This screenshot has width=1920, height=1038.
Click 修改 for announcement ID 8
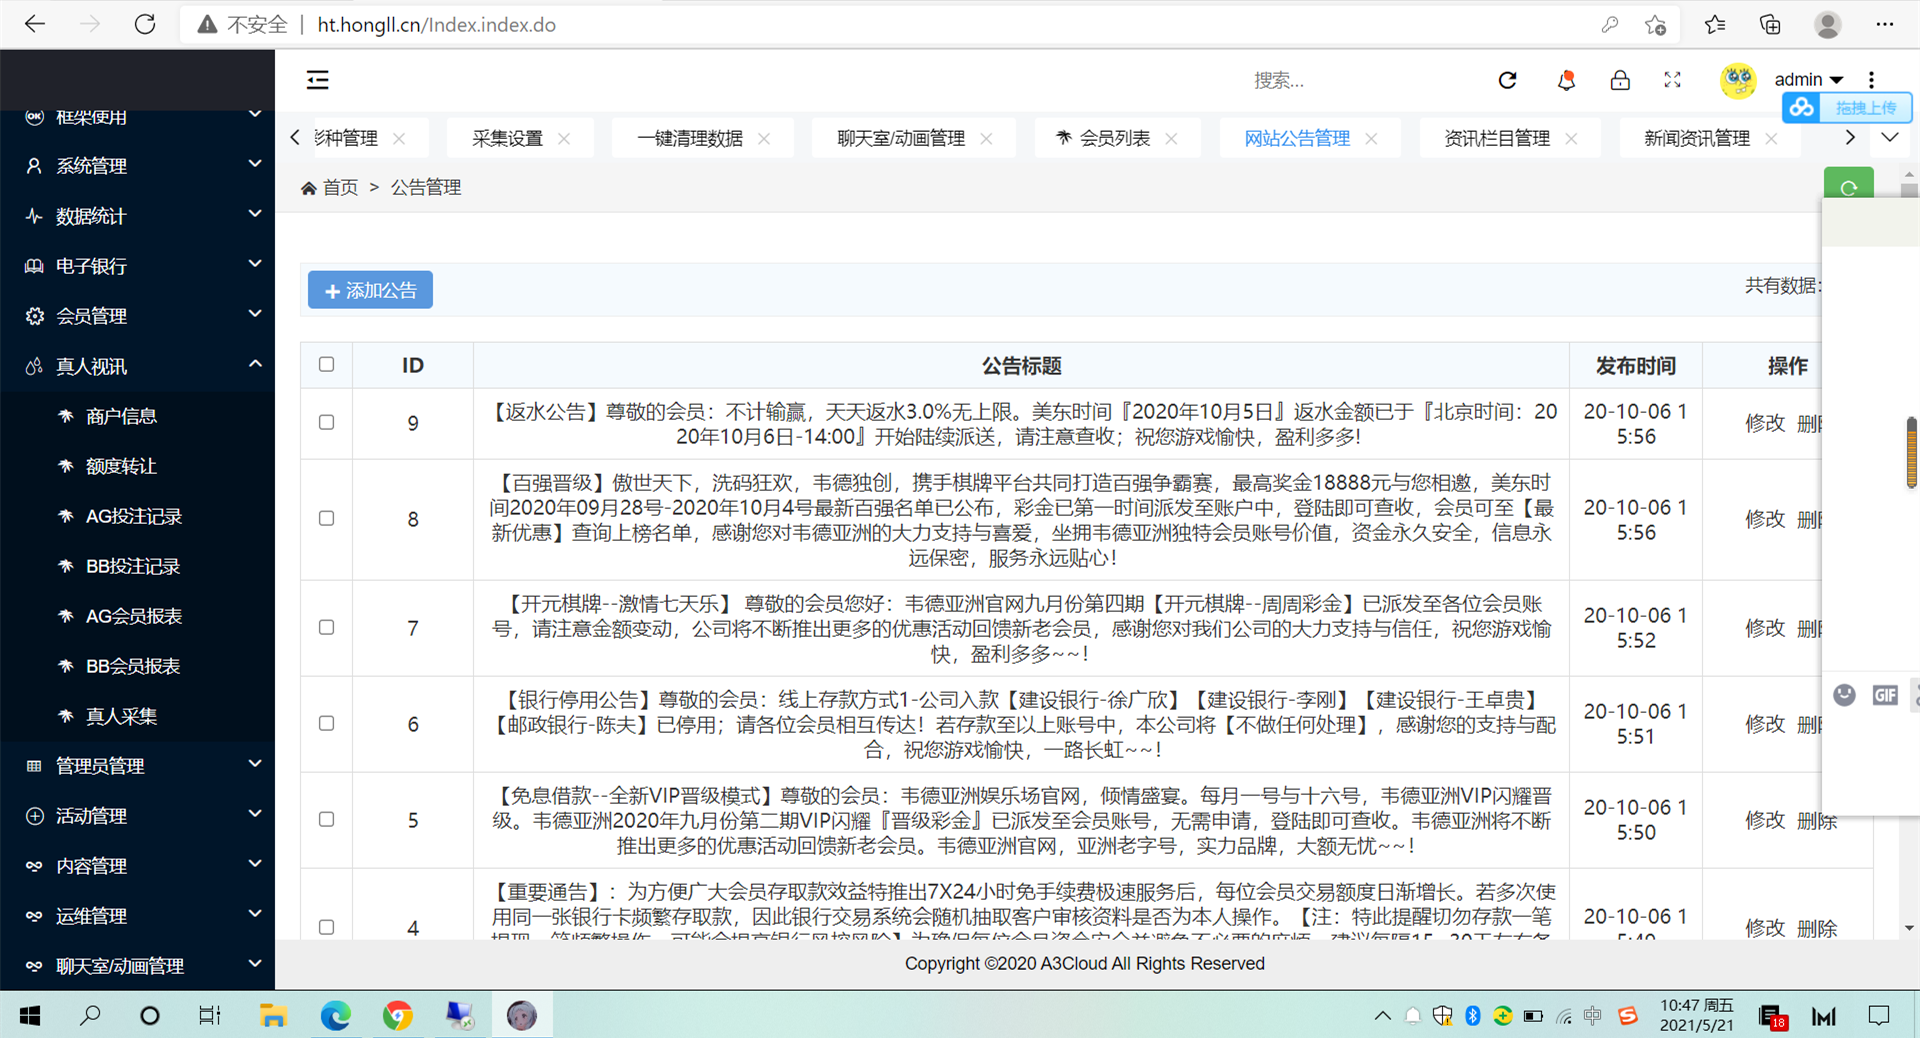[x=1764, y=519]
